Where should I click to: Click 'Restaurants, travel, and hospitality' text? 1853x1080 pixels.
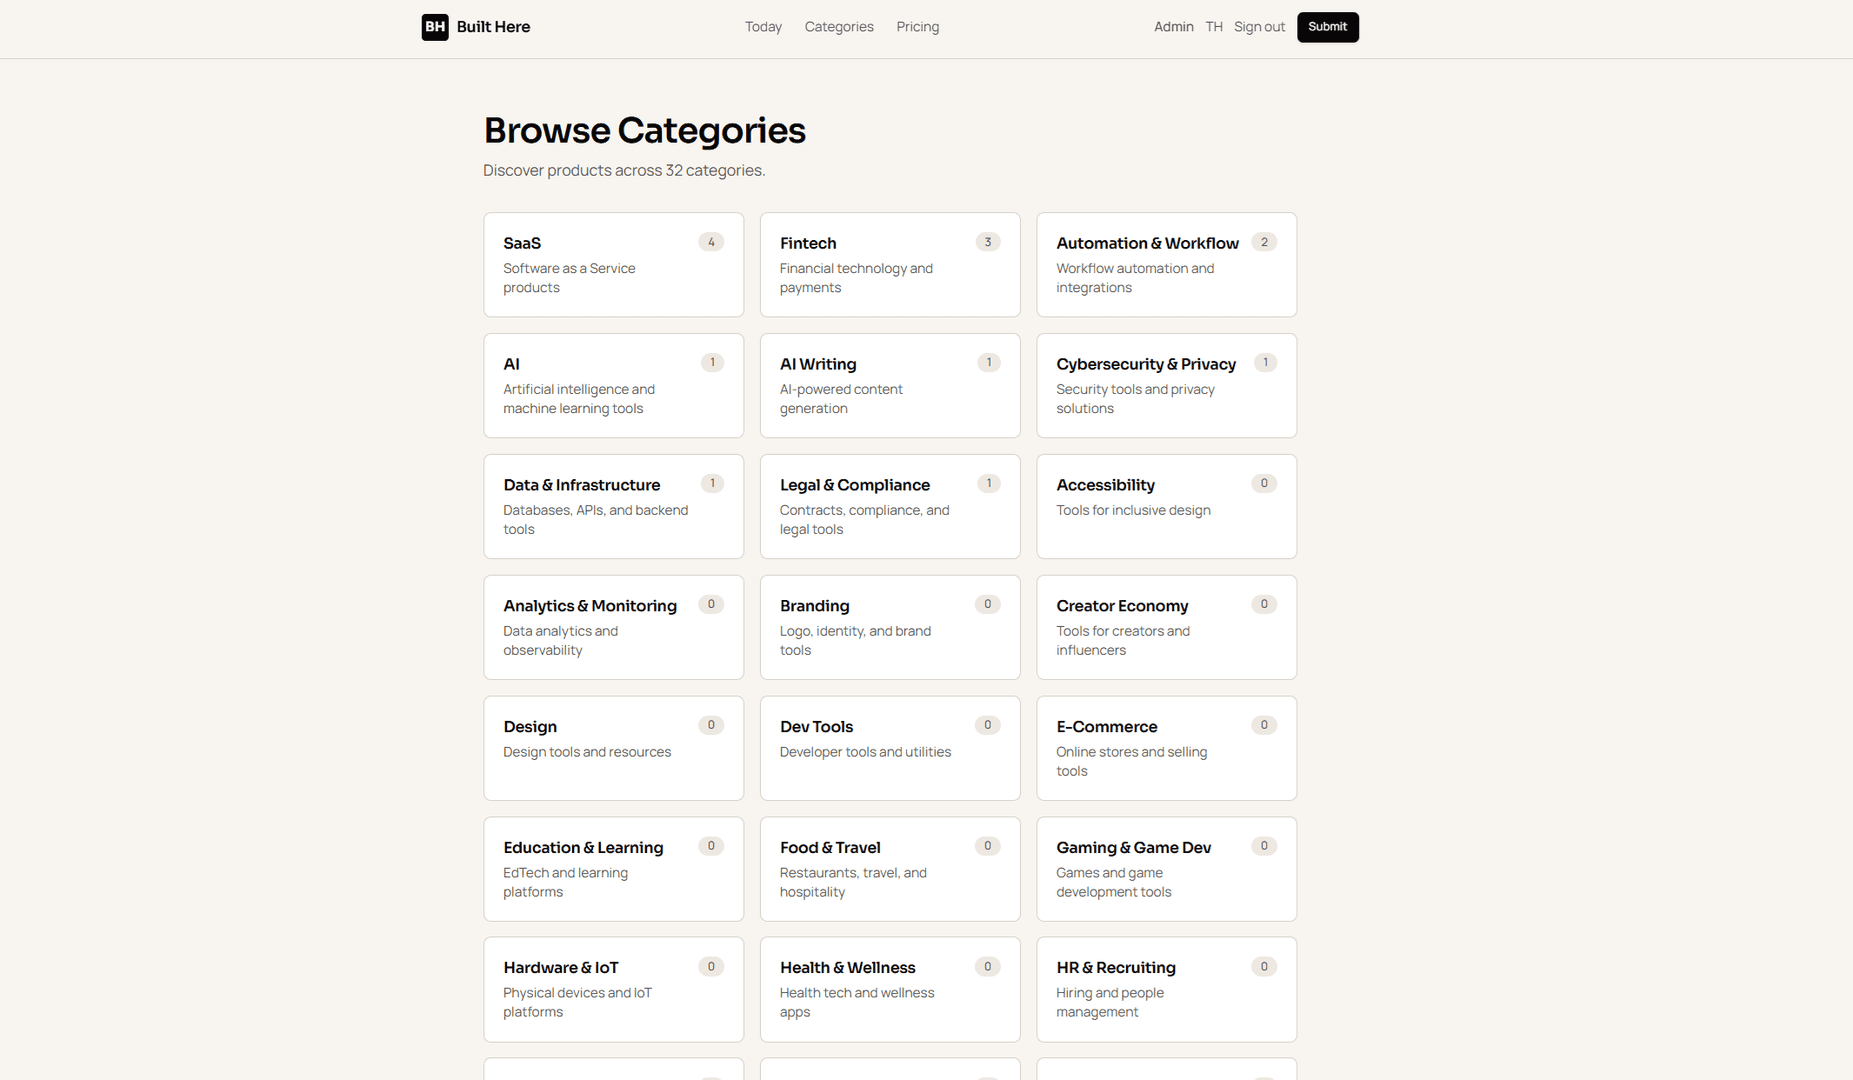[x=853, y=883]
